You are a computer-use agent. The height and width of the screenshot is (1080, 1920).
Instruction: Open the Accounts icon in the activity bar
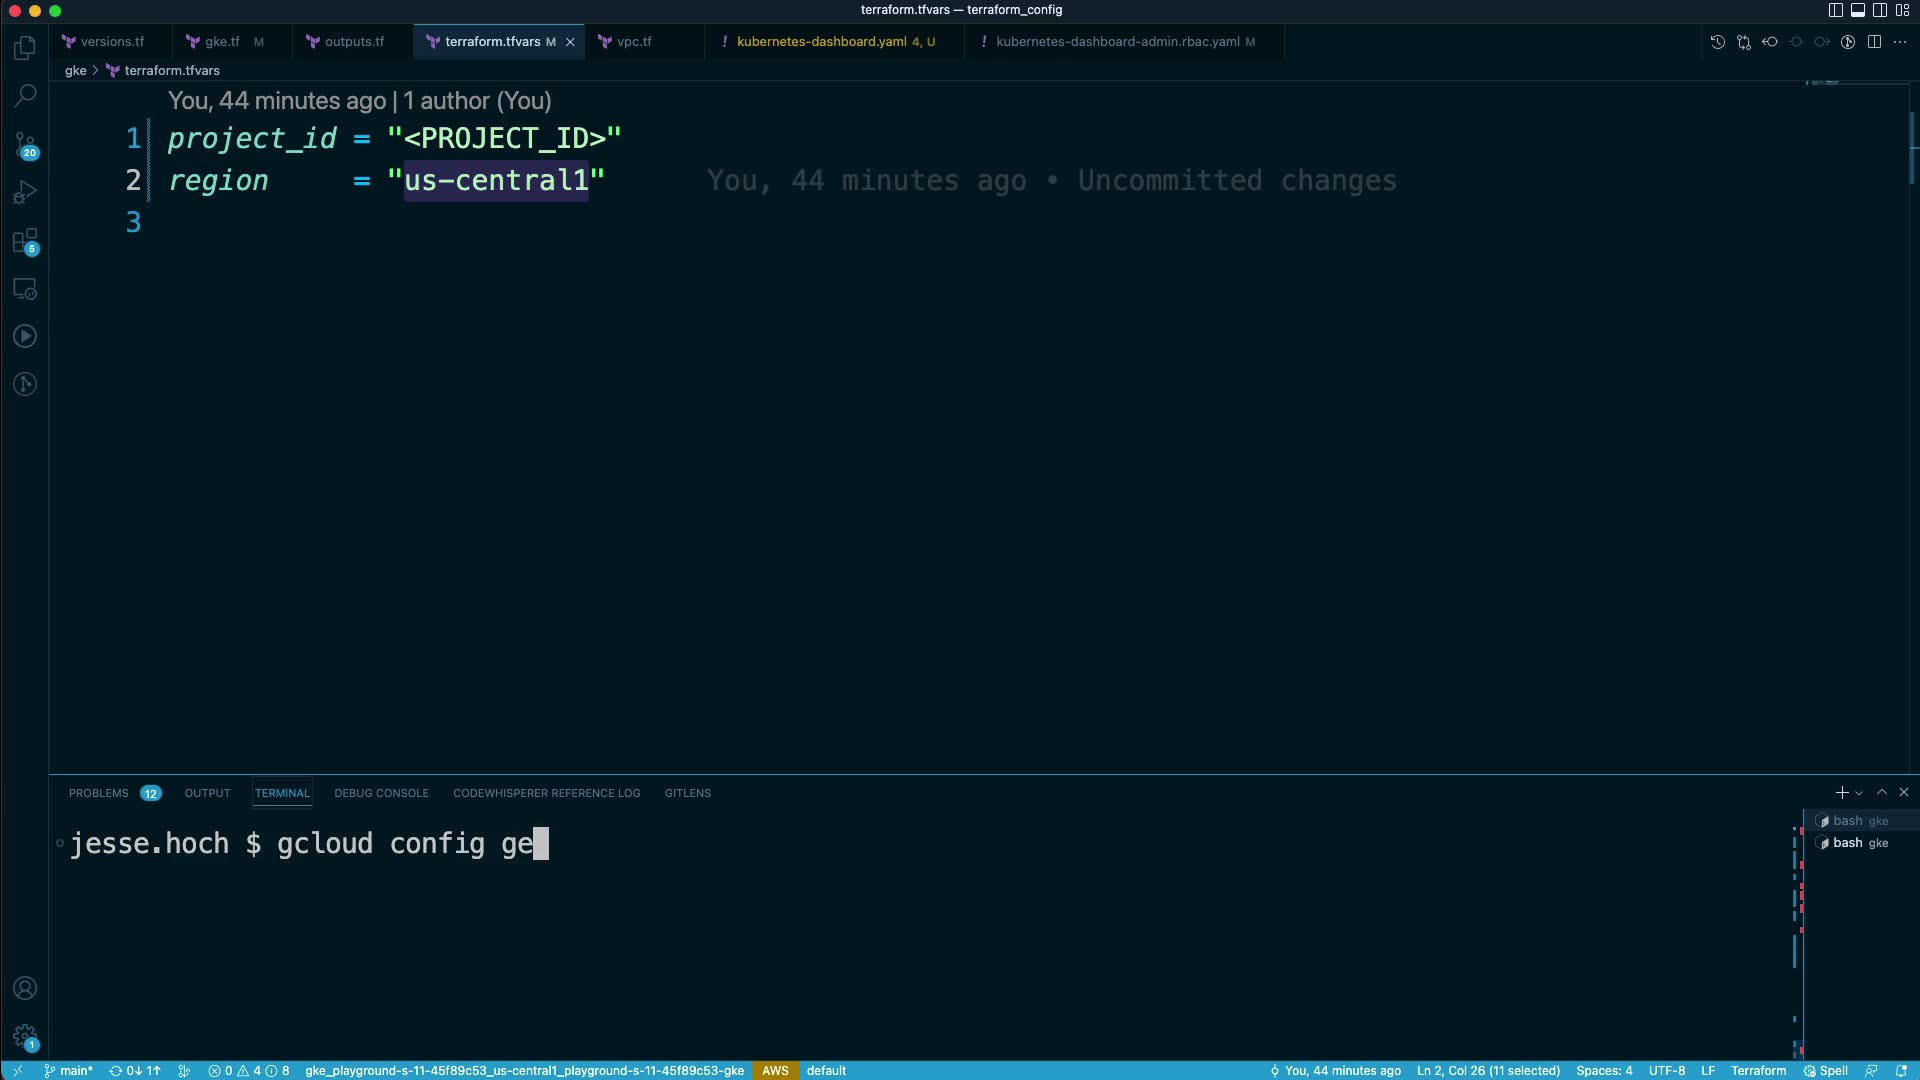pyautogui.click(x=25, y=988)
